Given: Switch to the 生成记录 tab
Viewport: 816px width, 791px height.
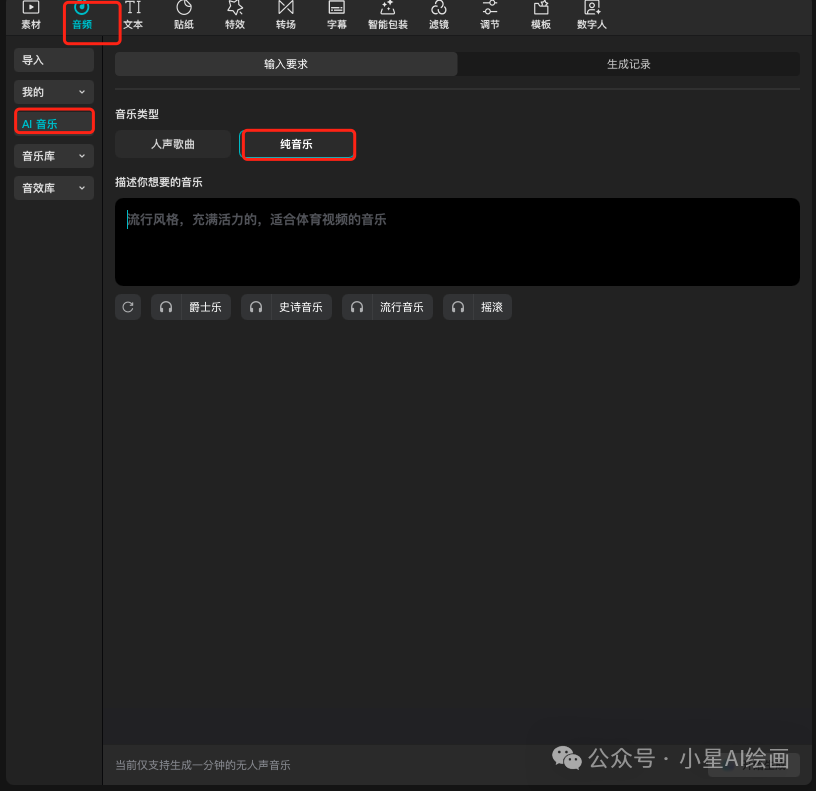Looking at the screenshot, I should tap(628, 63).
